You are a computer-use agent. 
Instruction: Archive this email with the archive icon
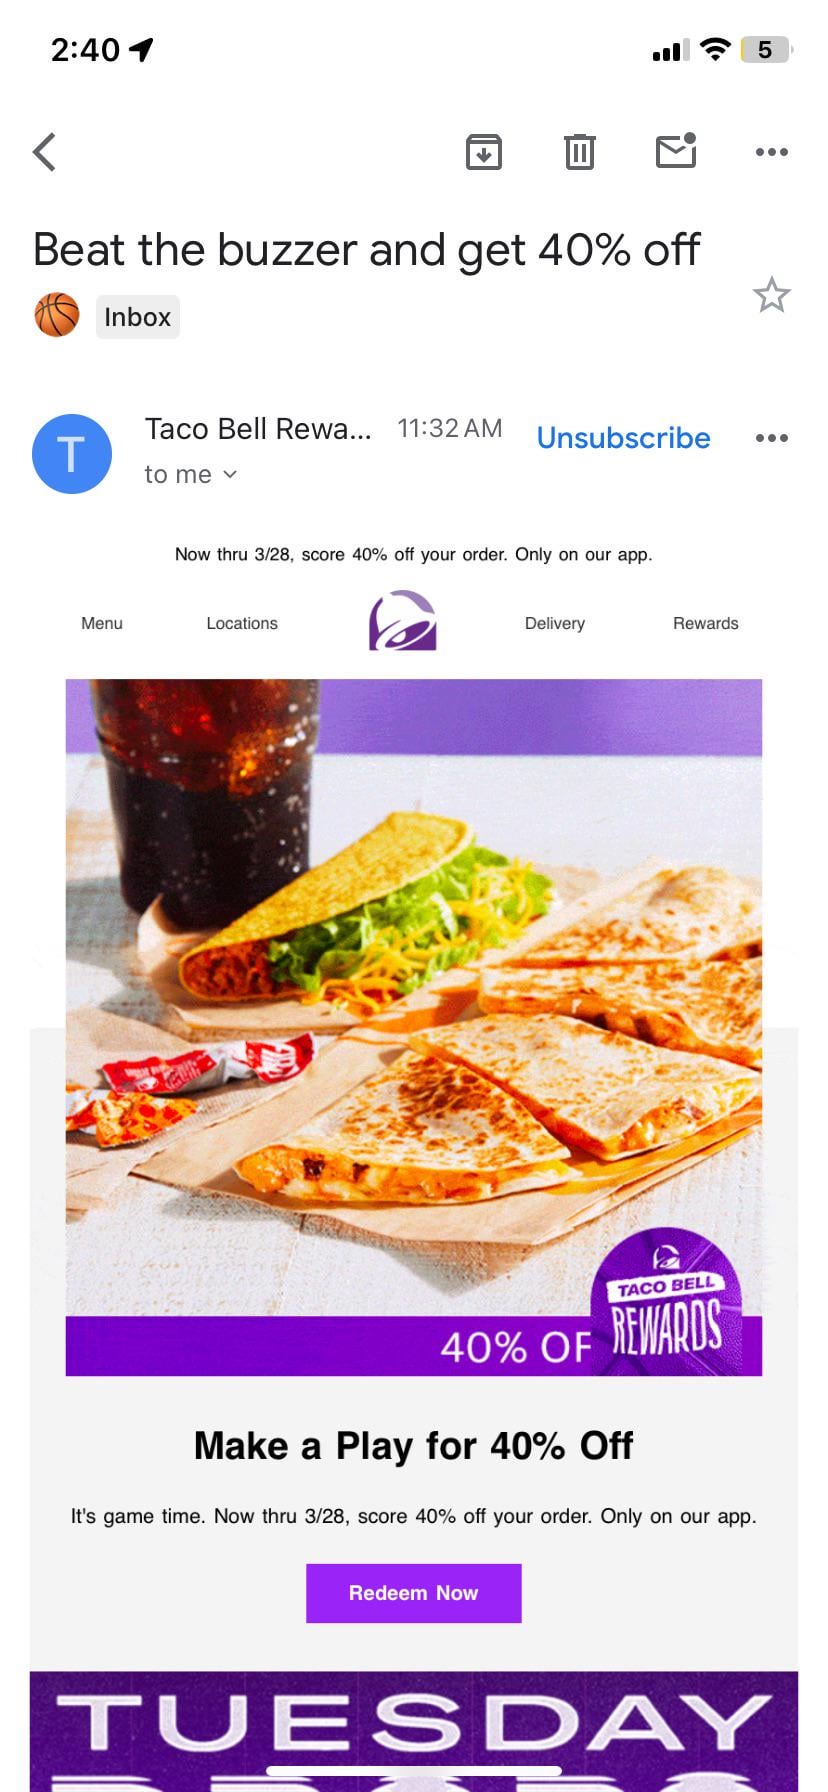(x=484, y=152)
